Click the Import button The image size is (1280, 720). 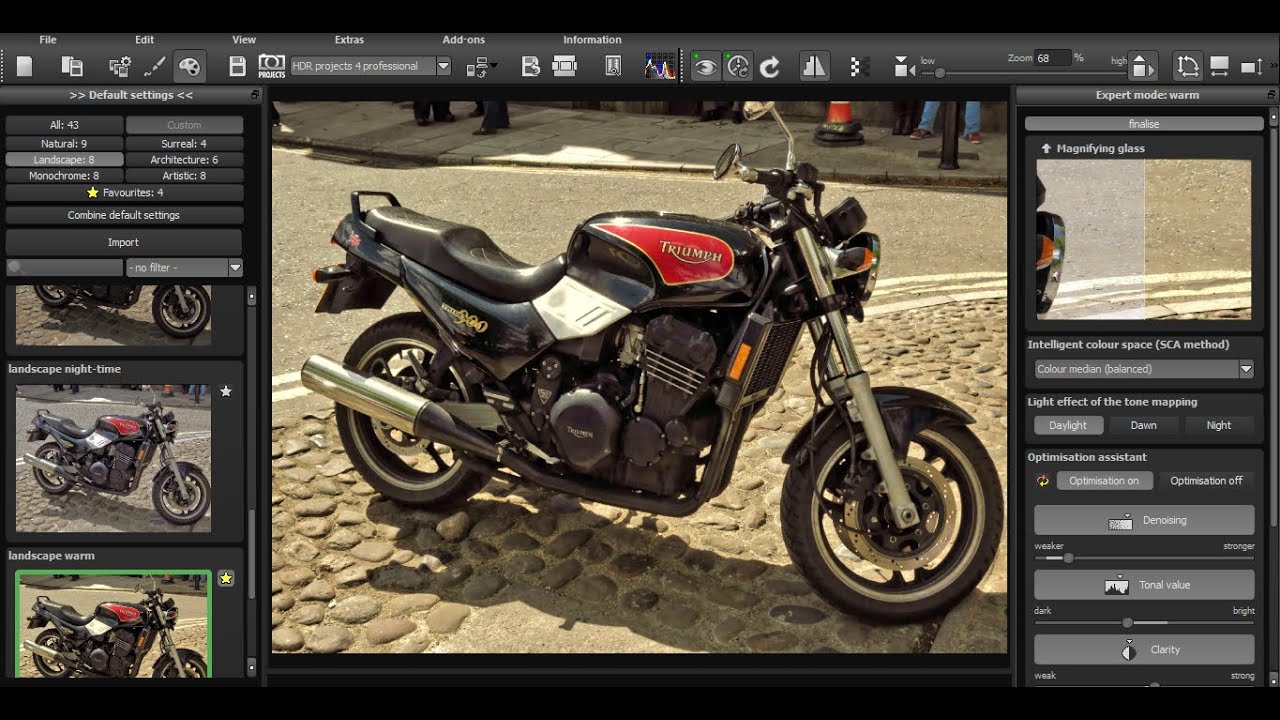click(x=124, y=242)
